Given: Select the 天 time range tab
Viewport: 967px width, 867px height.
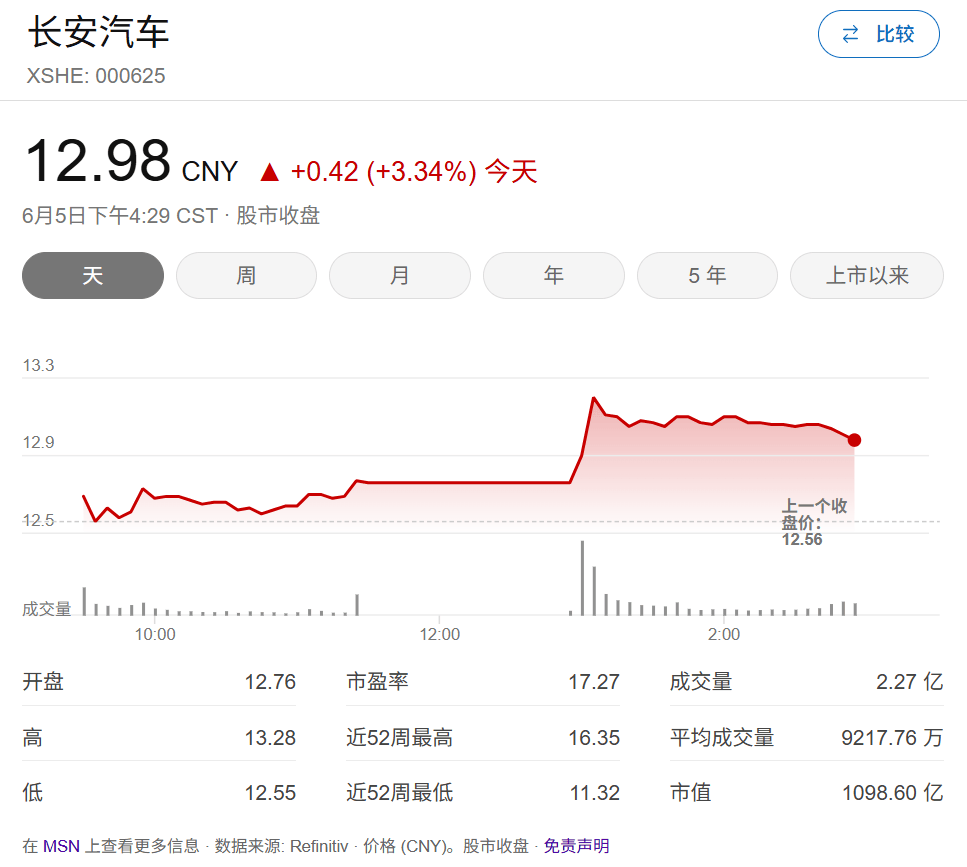Looking at the screenshot, I should coord(93,275).
